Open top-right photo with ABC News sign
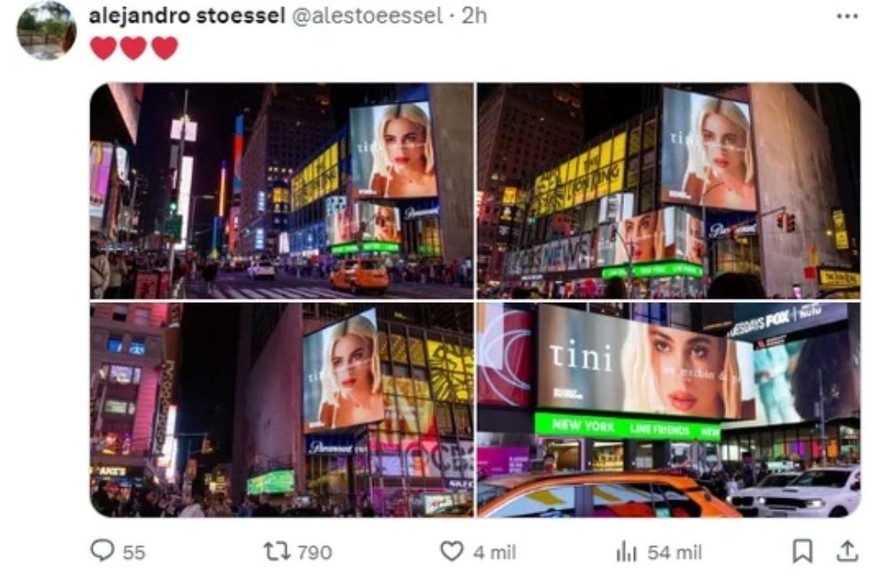The height and width of the screenshot is (580, 870). coord(669,191)
